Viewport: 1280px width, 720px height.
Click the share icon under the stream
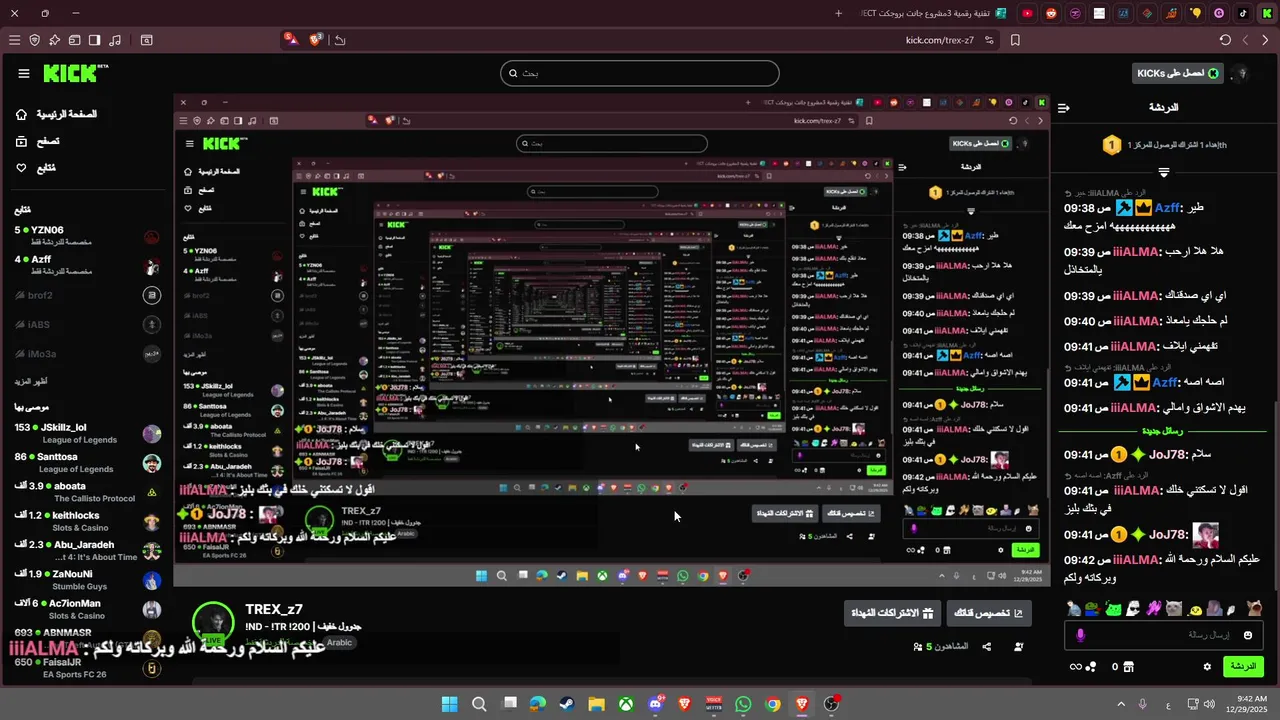(987, 647)
